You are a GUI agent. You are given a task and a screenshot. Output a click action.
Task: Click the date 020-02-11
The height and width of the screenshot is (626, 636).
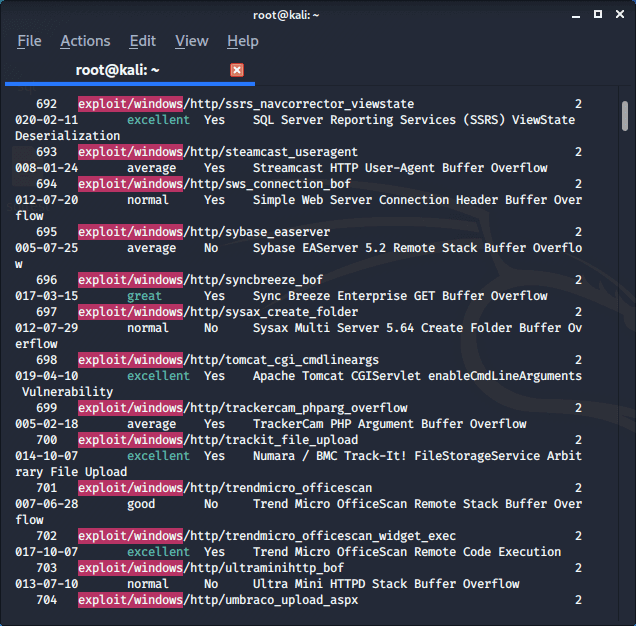coord(47,120)
